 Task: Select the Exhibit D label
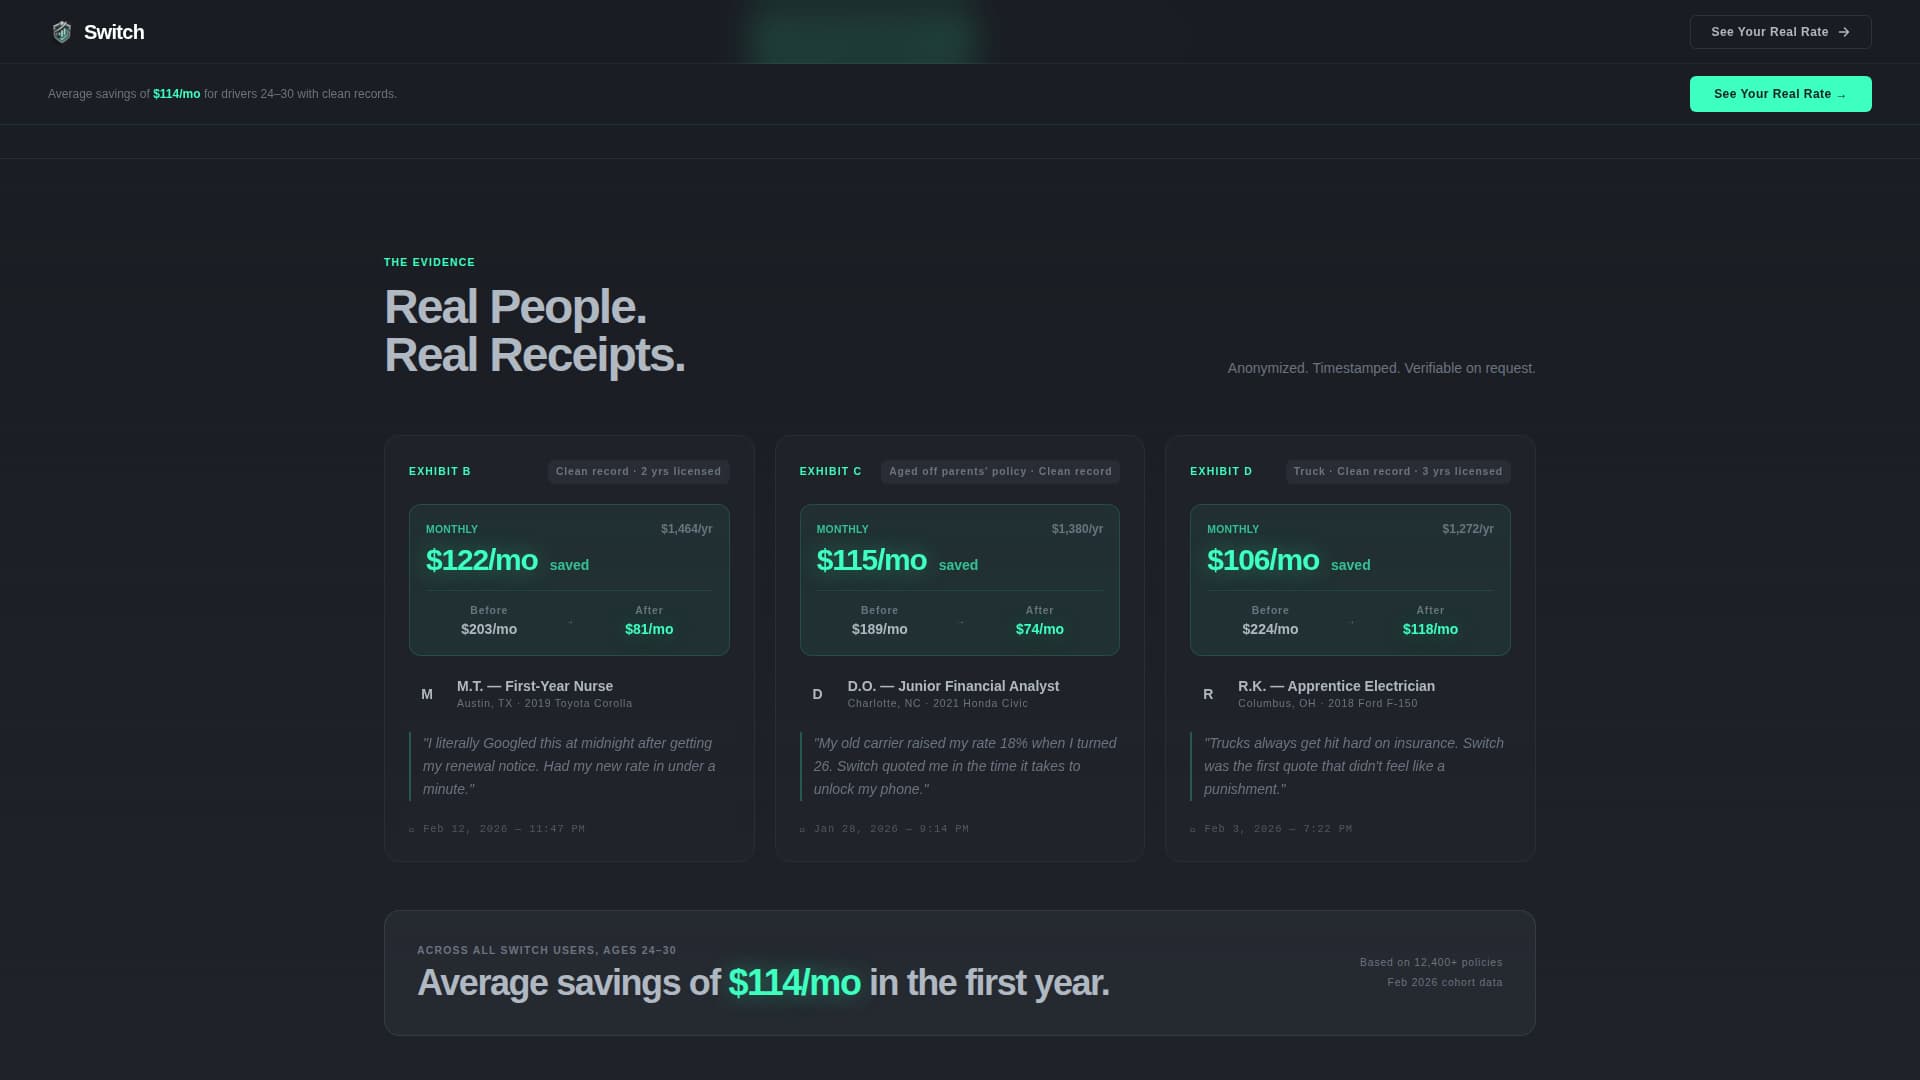[1221, 471]
